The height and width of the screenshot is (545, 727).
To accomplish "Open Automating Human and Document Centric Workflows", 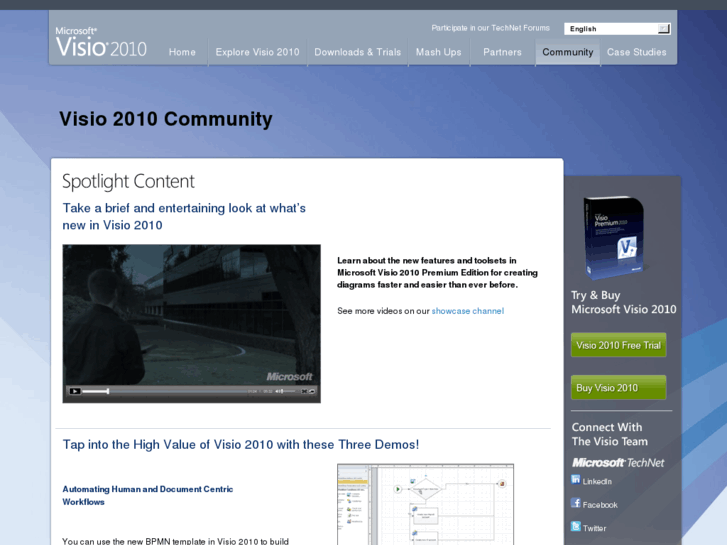I will click(147, 495).
